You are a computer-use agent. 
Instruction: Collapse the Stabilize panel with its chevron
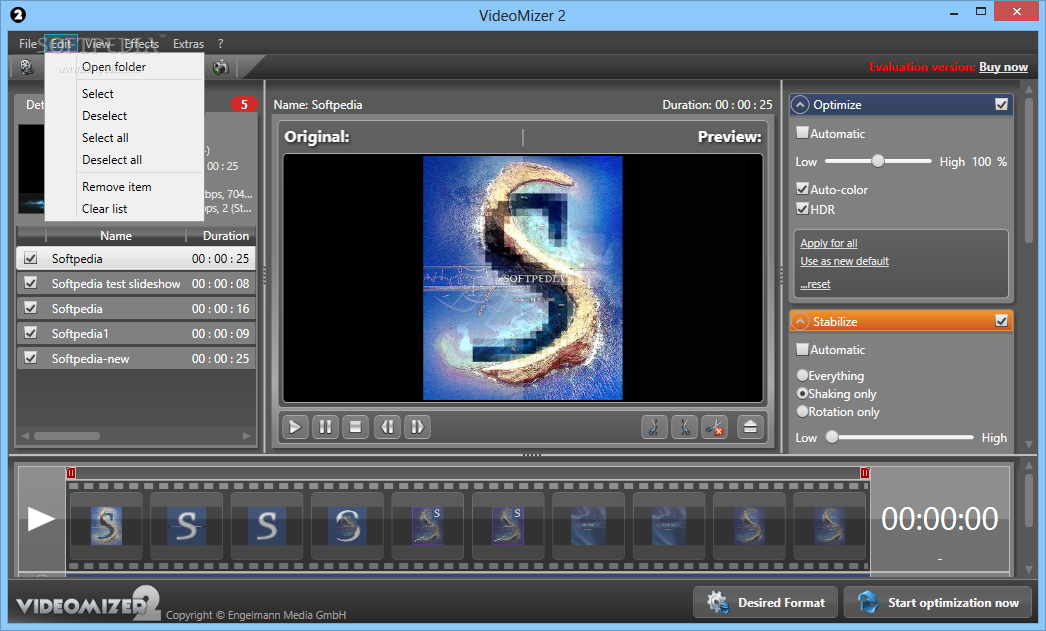click(x=800, y=322)
